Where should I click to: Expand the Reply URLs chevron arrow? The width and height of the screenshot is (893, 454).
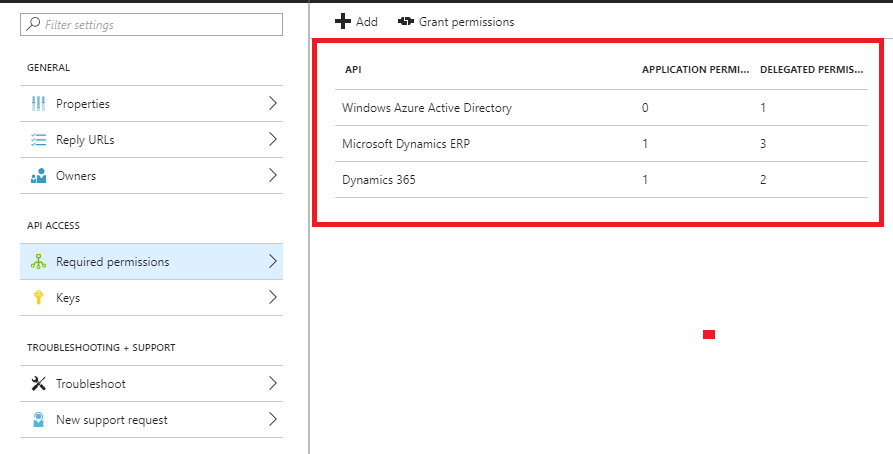pyautogui.click(x=272, y=140)
